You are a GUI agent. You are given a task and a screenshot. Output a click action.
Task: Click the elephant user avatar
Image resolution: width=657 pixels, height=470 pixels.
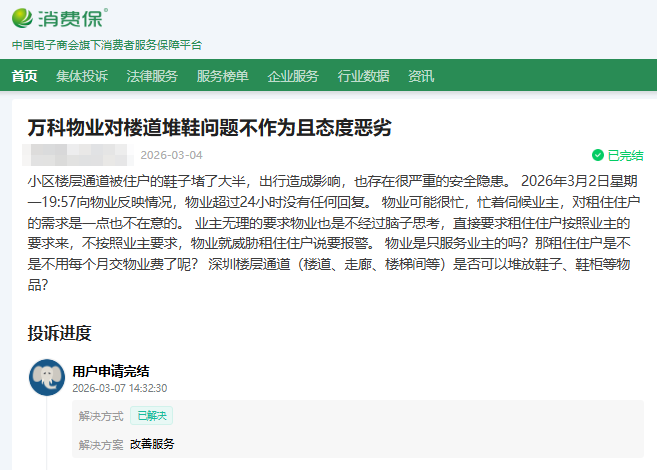click(x=47, y=378)
